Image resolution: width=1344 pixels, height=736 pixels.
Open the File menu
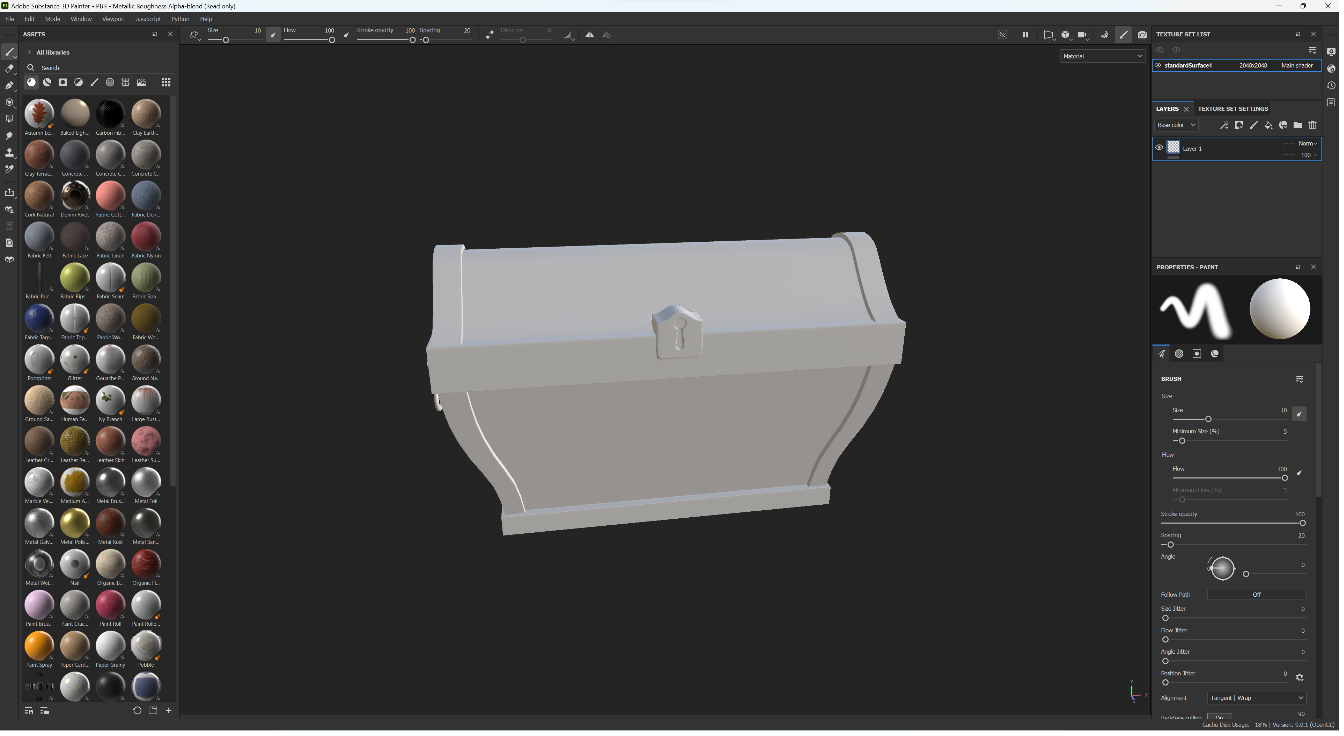11,19
